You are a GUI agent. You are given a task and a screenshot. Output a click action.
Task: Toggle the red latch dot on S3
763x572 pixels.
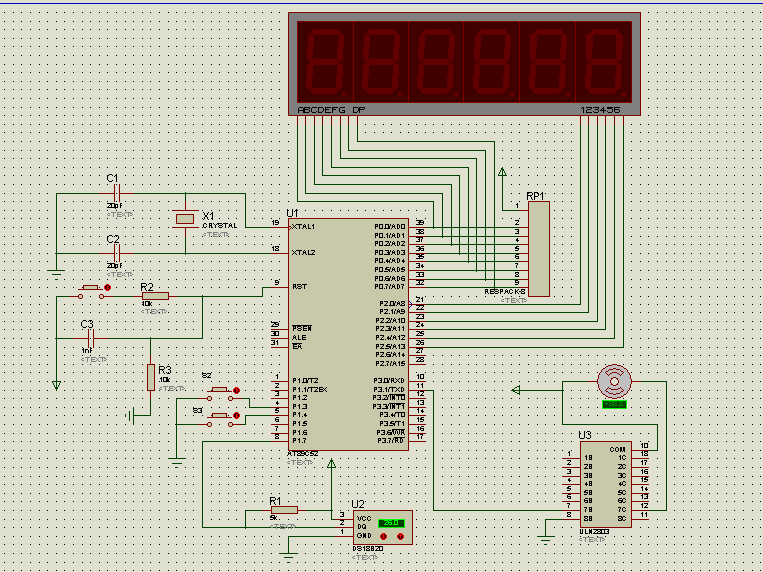236,416
